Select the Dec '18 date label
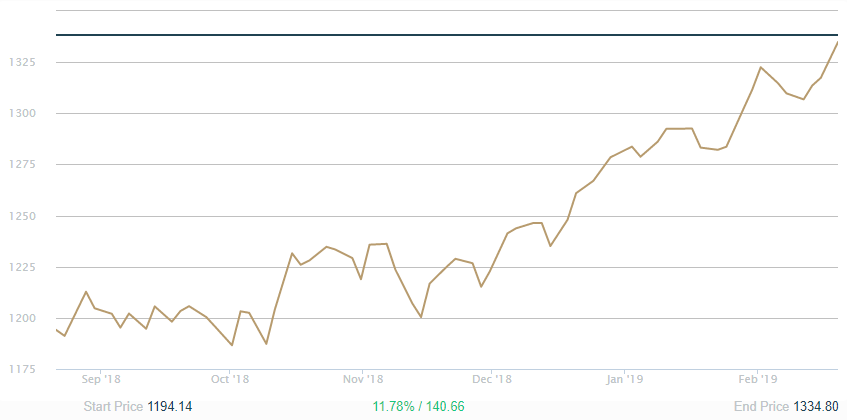 point(492,380)
